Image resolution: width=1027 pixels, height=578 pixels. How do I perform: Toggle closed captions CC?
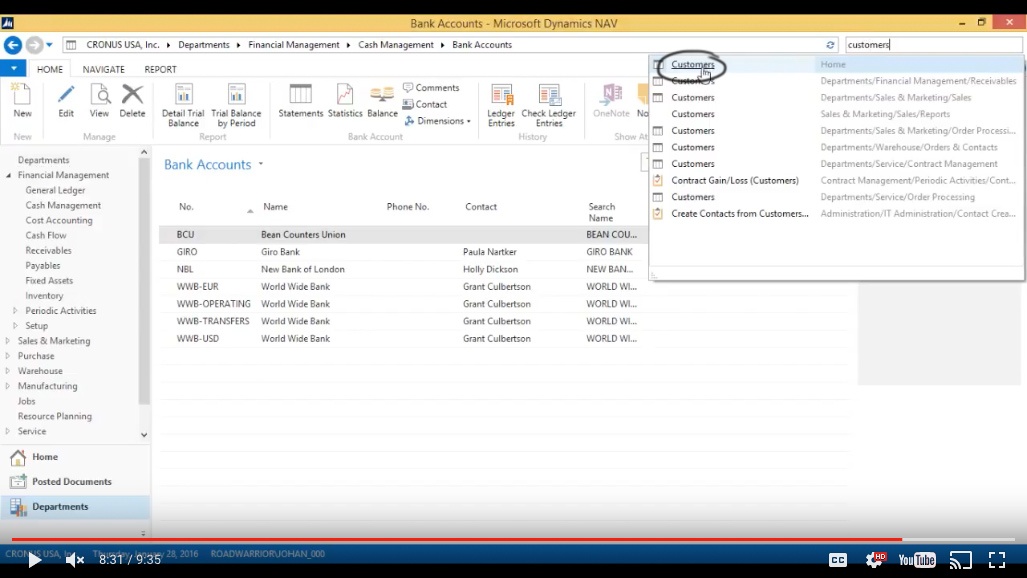click(x=838, y=560)
